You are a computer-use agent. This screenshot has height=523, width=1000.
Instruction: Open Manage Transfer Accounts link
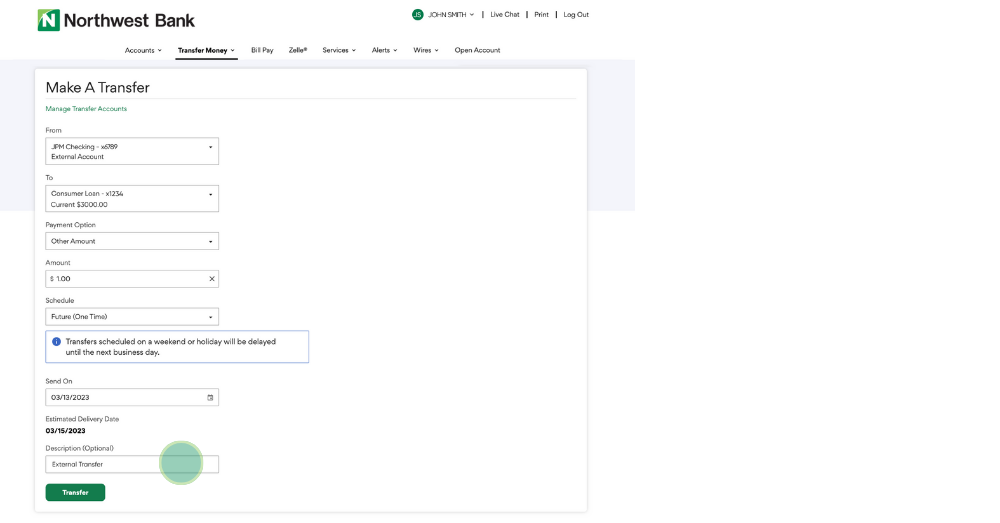(86, 109)
